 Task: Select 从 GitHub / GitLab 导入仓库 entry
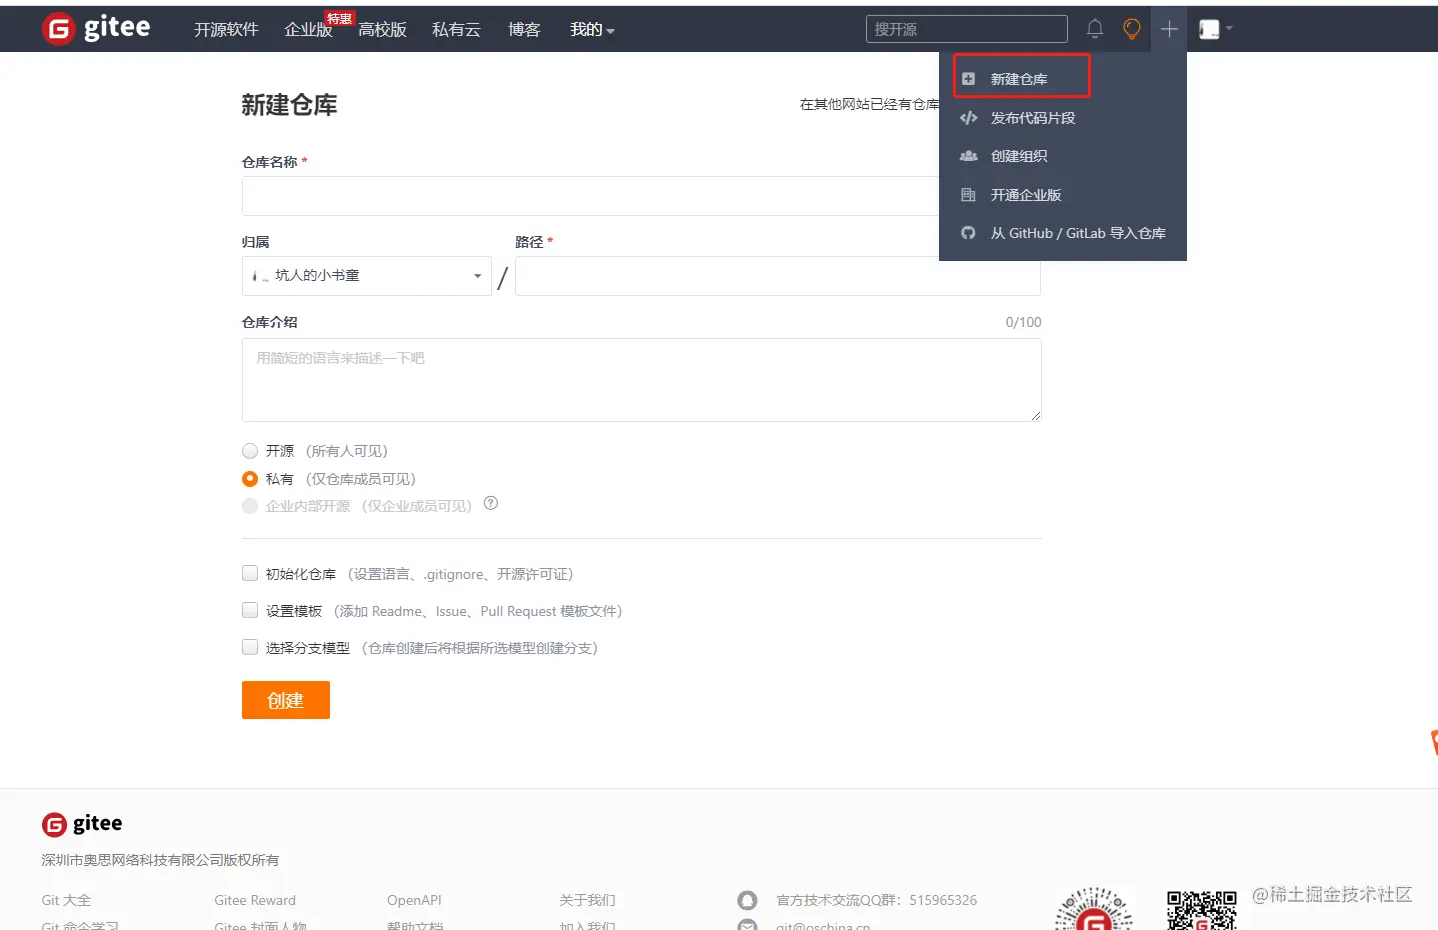click(x=1078, y=233)
